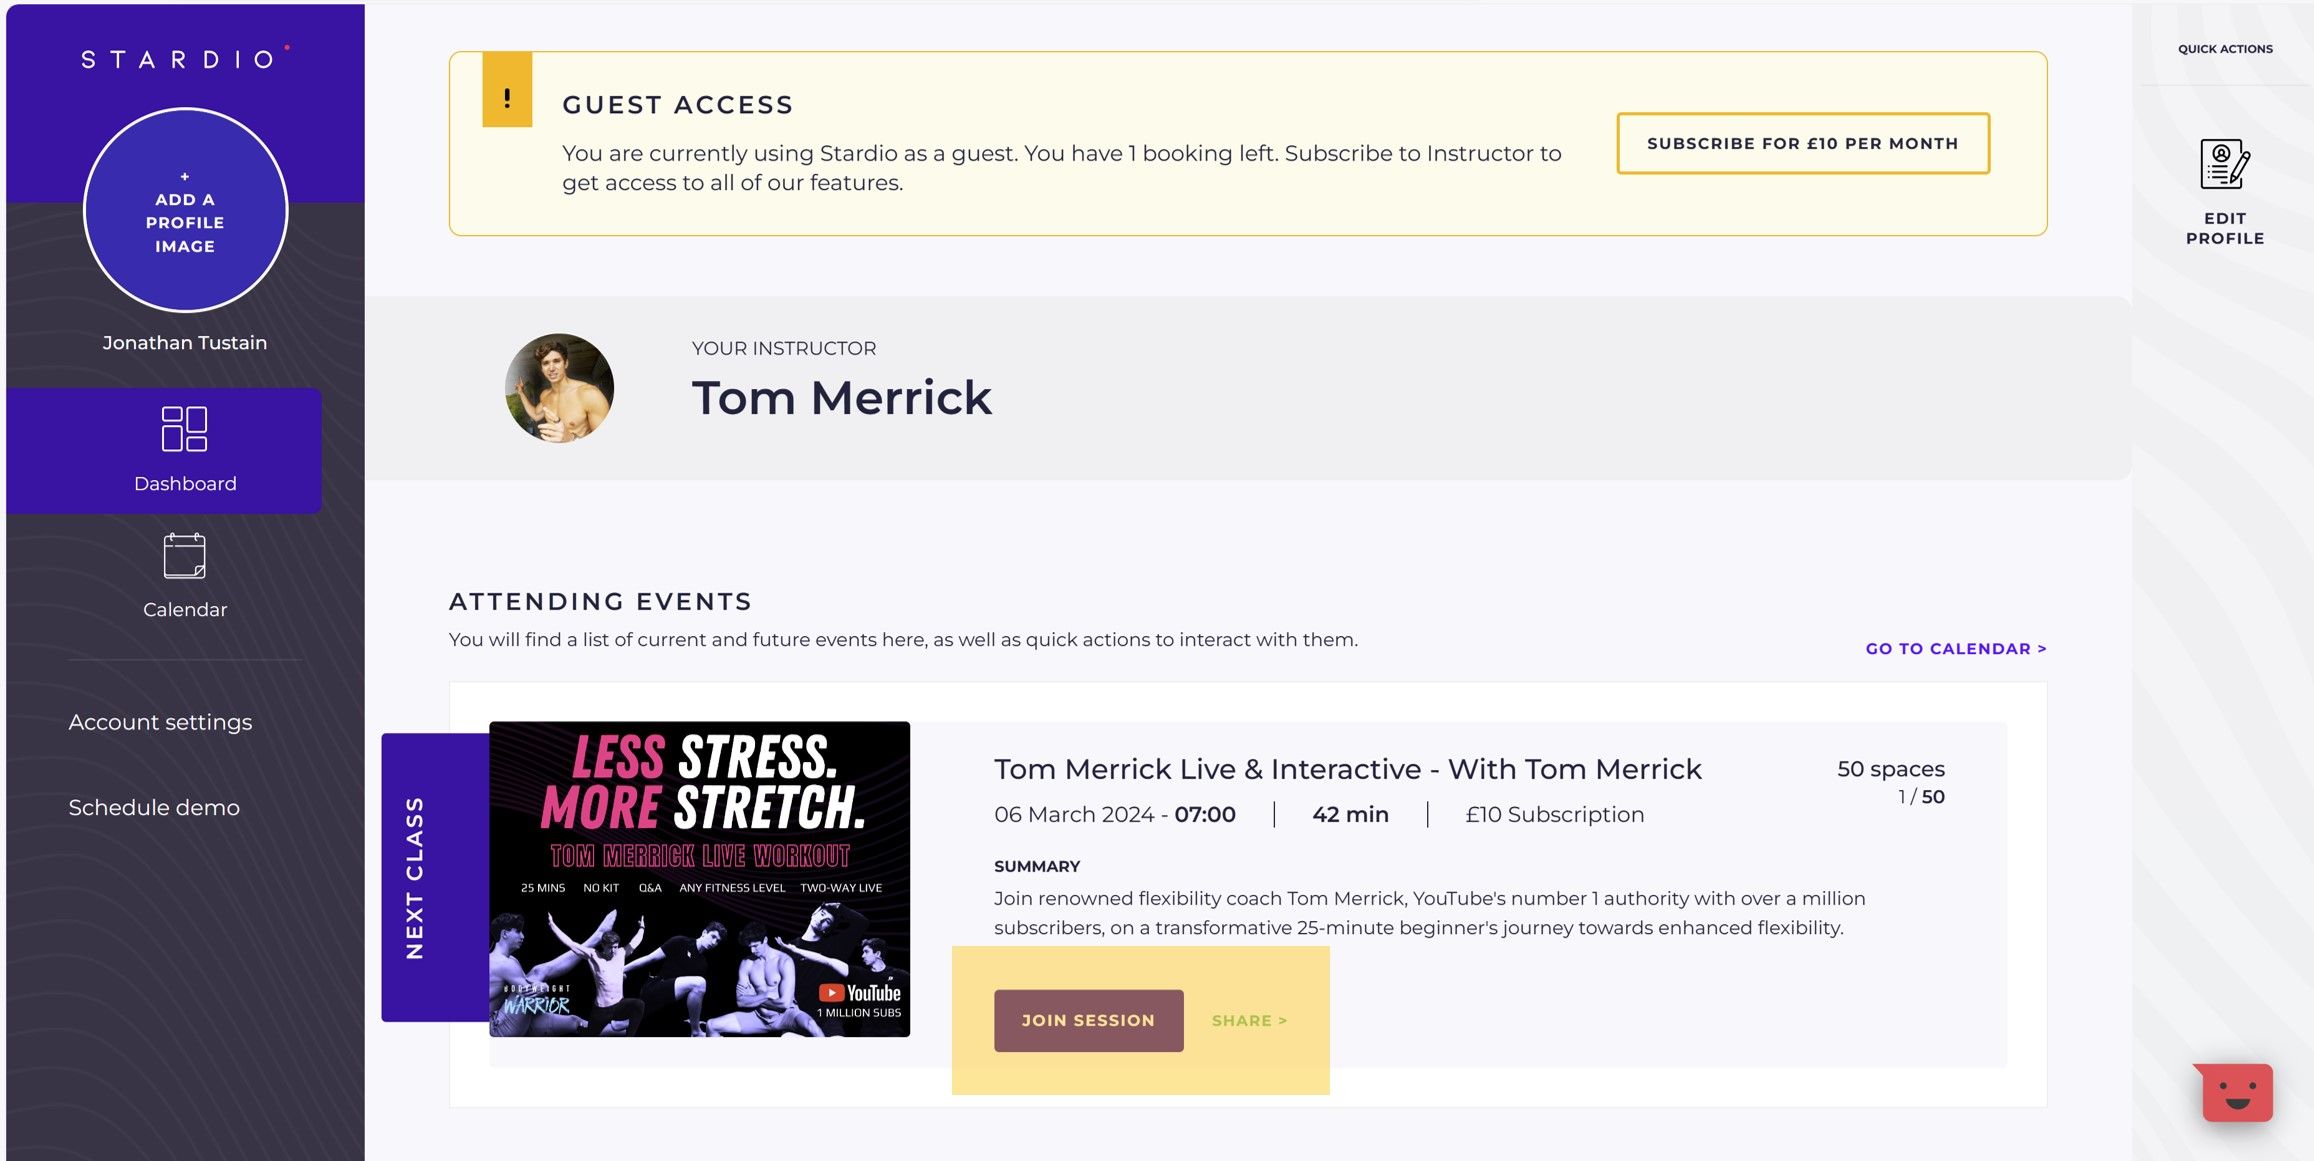Add a profile image via circle
The image size is (2314, 1161).
185,210
